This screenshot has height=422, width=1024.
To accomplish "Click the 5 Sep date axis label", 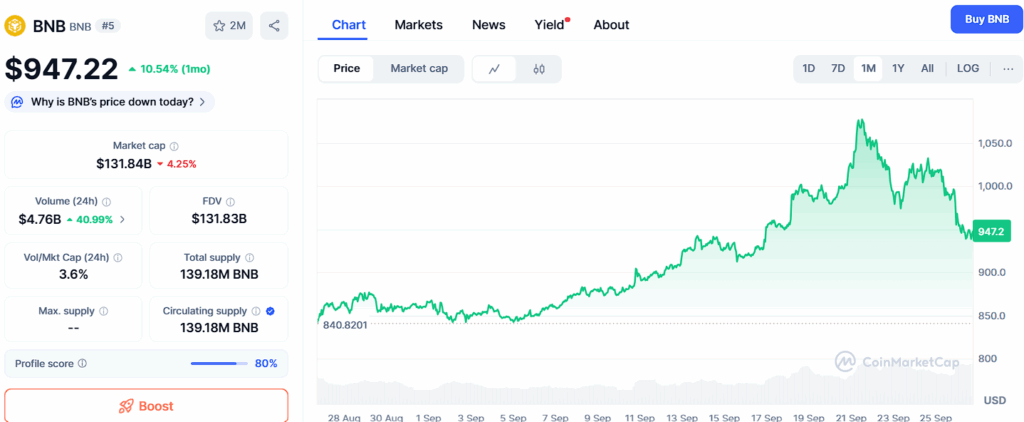I will 513,417.
